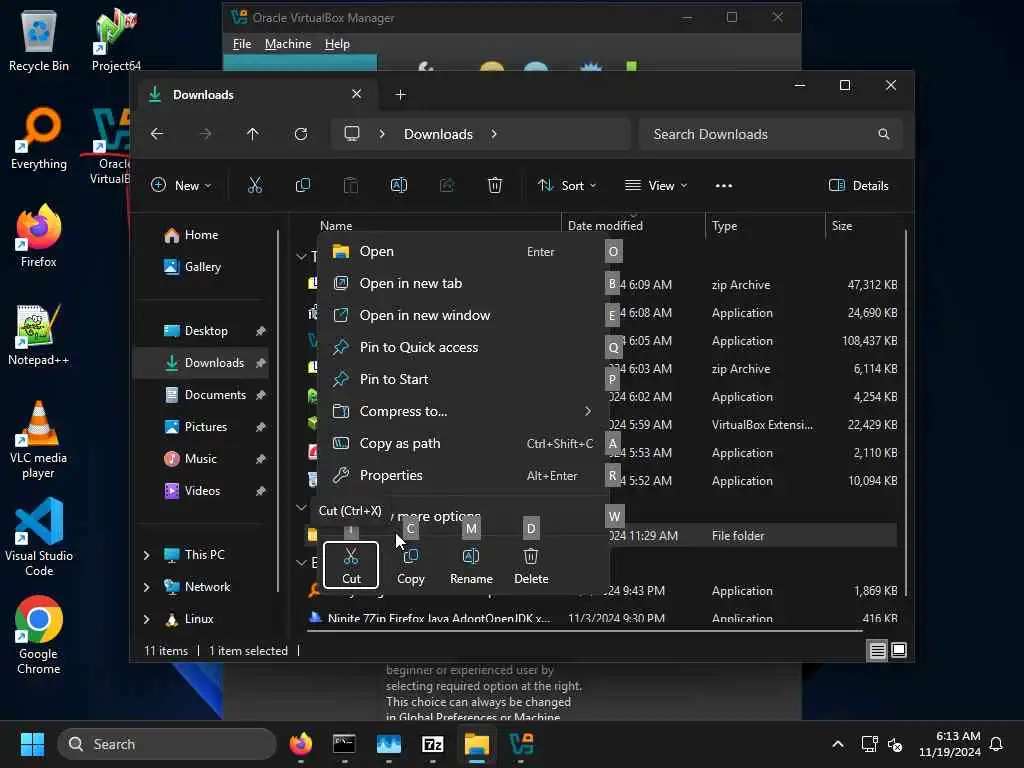This screenshot has height=768, width=1024.
Task: Click 7-Zip icon in taskbar
Action: (x=433, y=744)
